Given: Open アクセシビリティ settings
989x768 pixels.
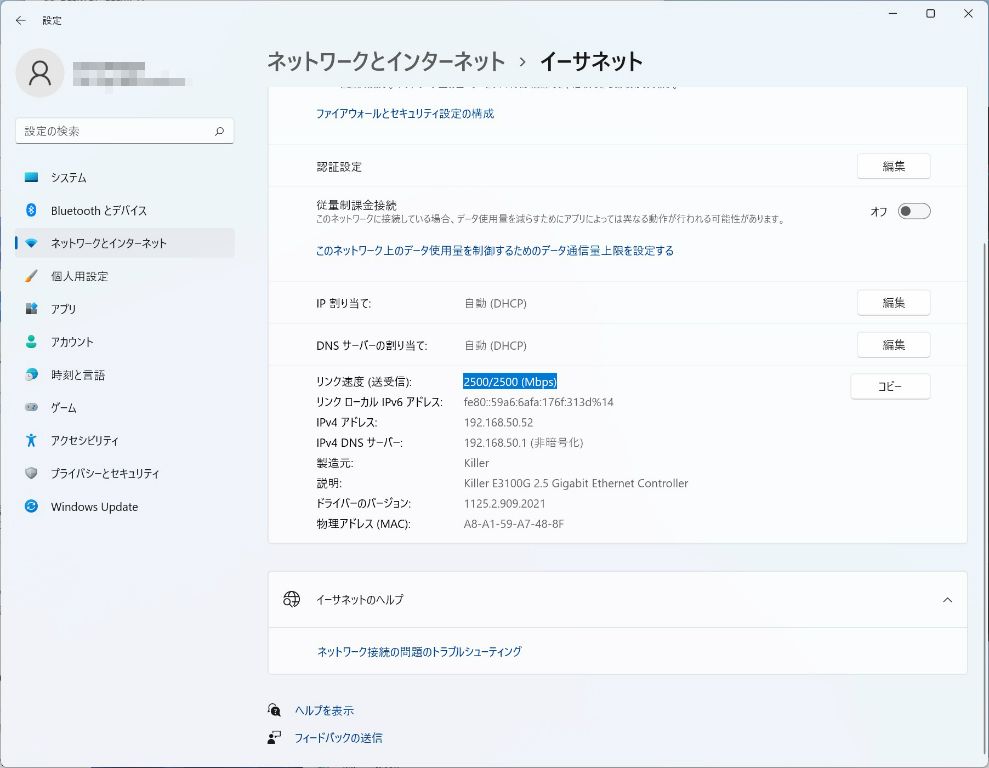Looking at the screenshot, I should tap(84, 441).
